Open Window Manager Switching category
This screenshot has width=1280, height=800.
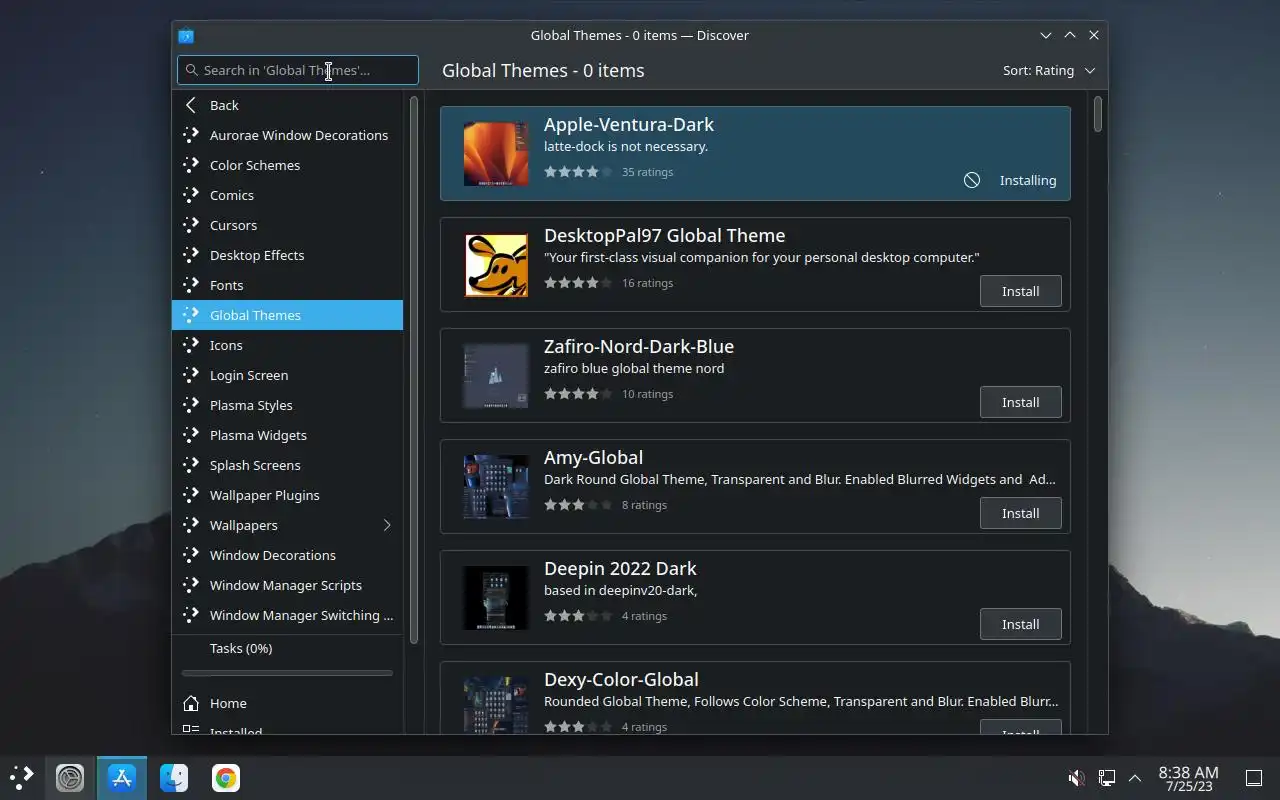coord(288,615)
